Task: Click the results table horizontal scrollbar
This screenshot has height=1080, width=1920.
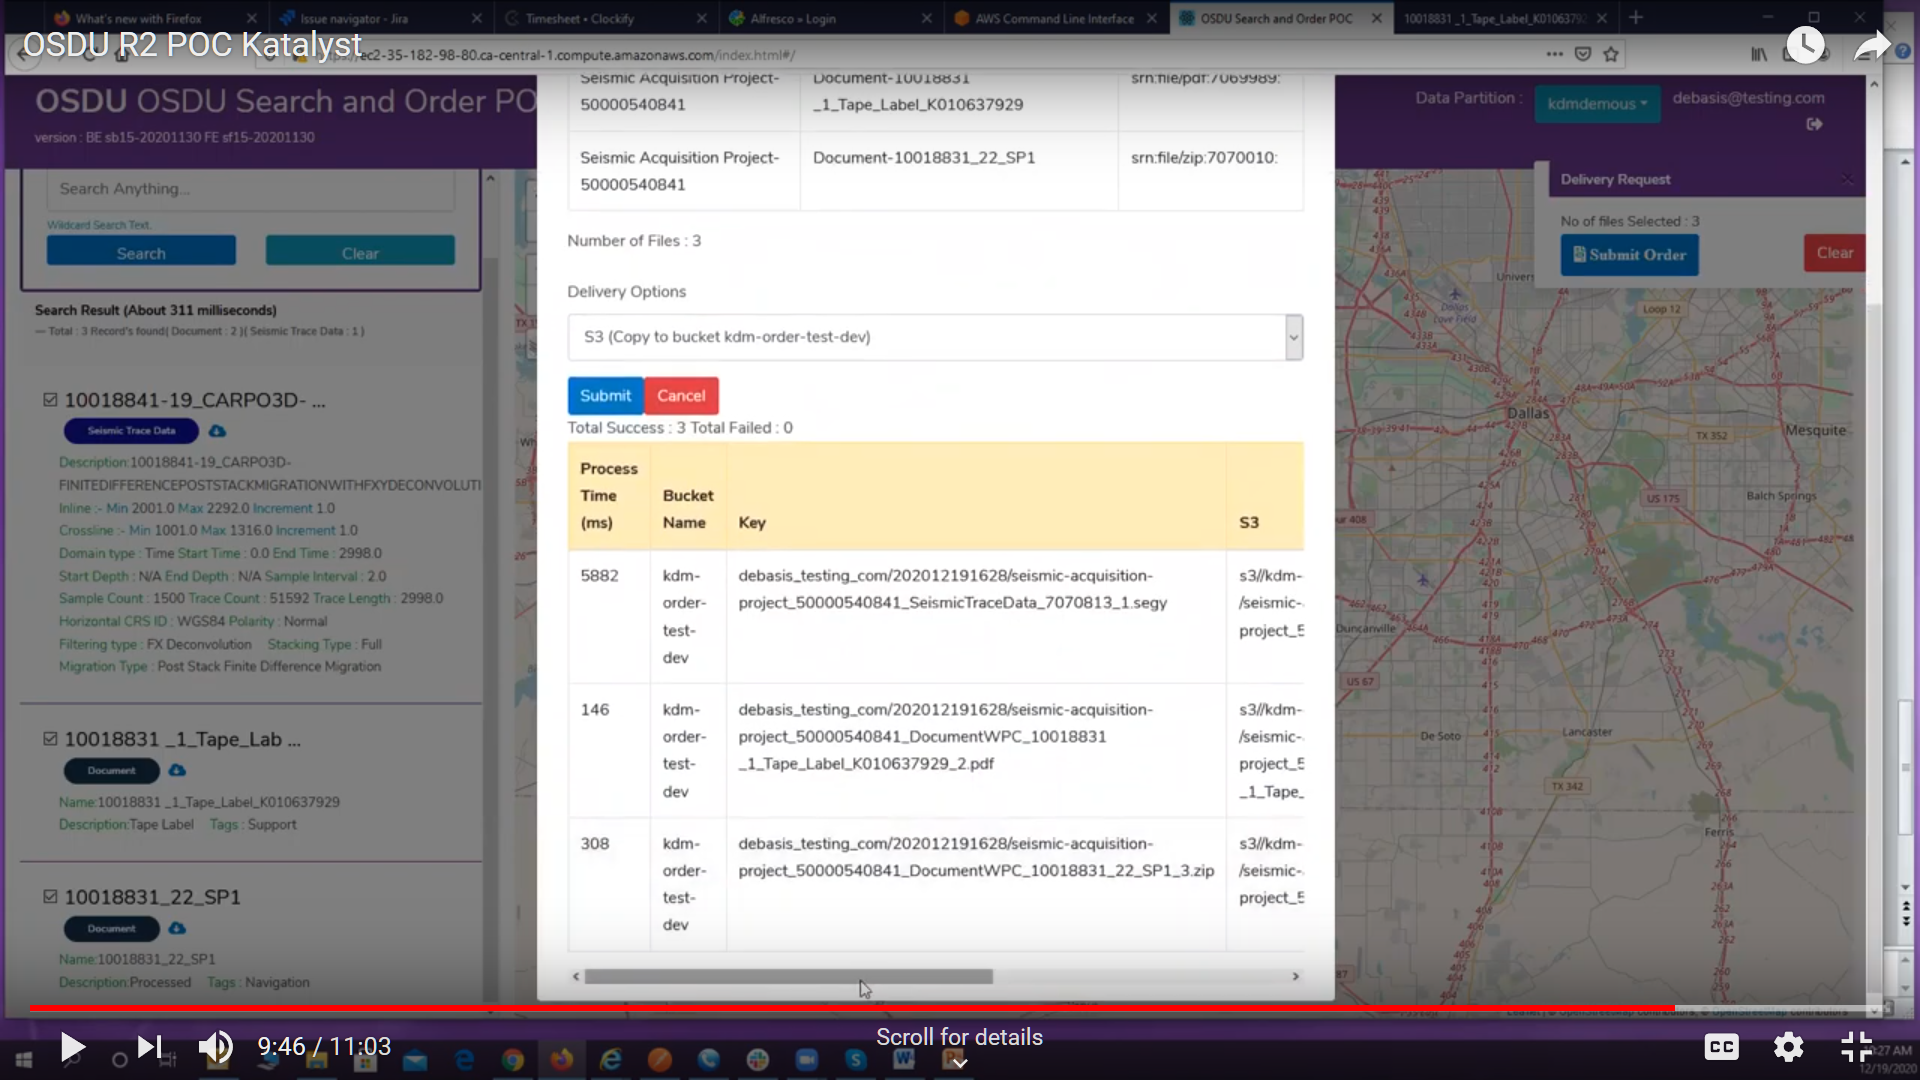Action: coord(788,976)
